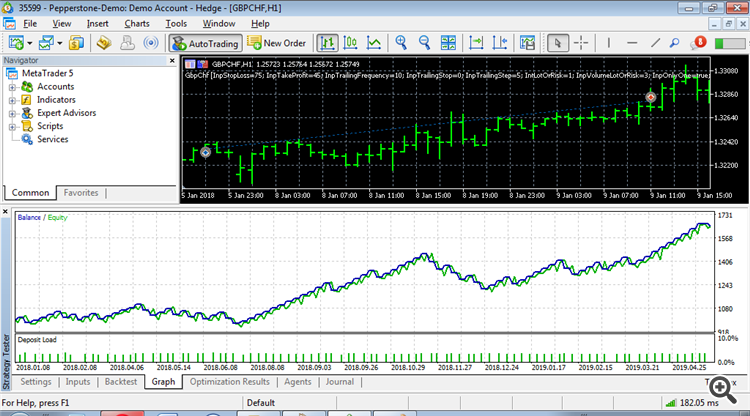Open the Journal tab
Viewport: 750px width, 416px height.
click(x=340, y=382)
